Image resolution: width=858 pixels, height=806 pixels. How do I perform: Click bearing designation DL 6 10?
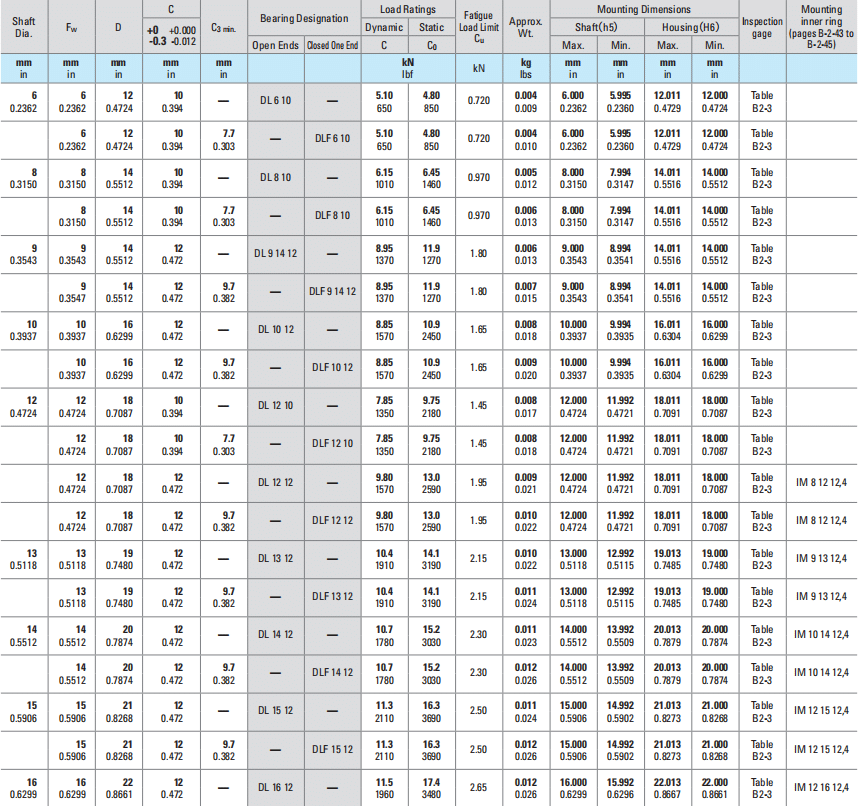coord(276,101)
